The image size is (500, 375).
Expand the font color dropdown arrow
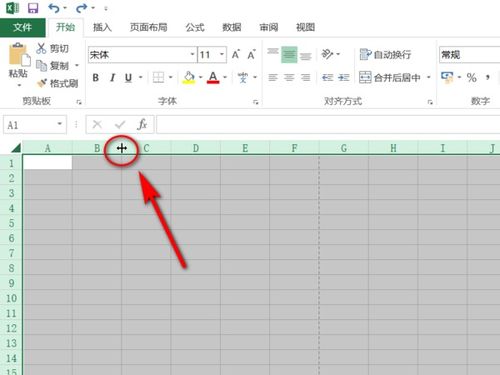pyautogui.click(x=225, y=78)
